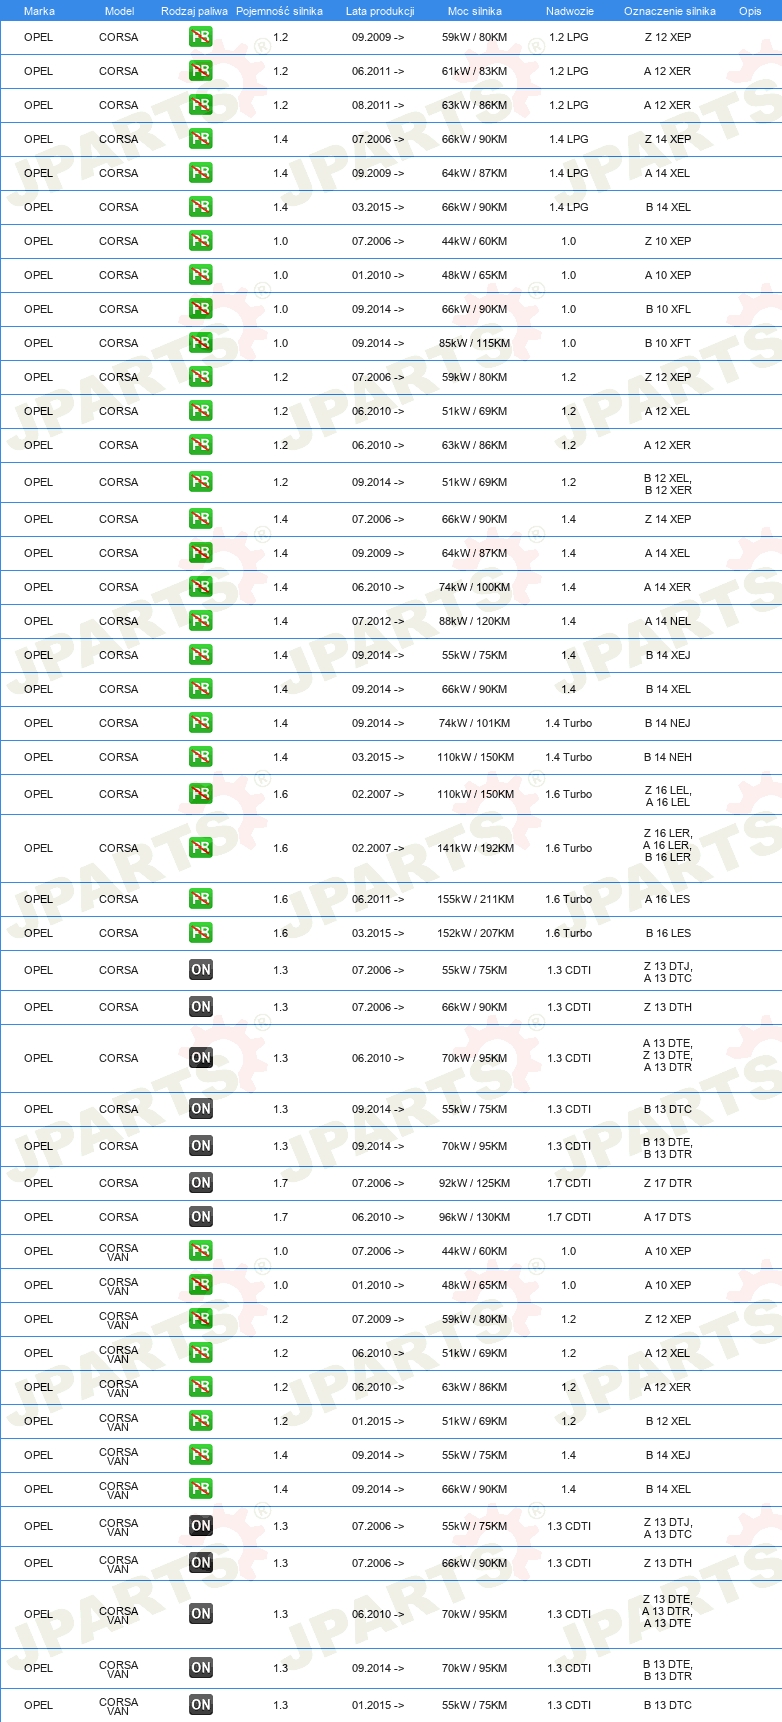
Task: Click the 'Nadwozie' column header
Action: pos(569,11)
